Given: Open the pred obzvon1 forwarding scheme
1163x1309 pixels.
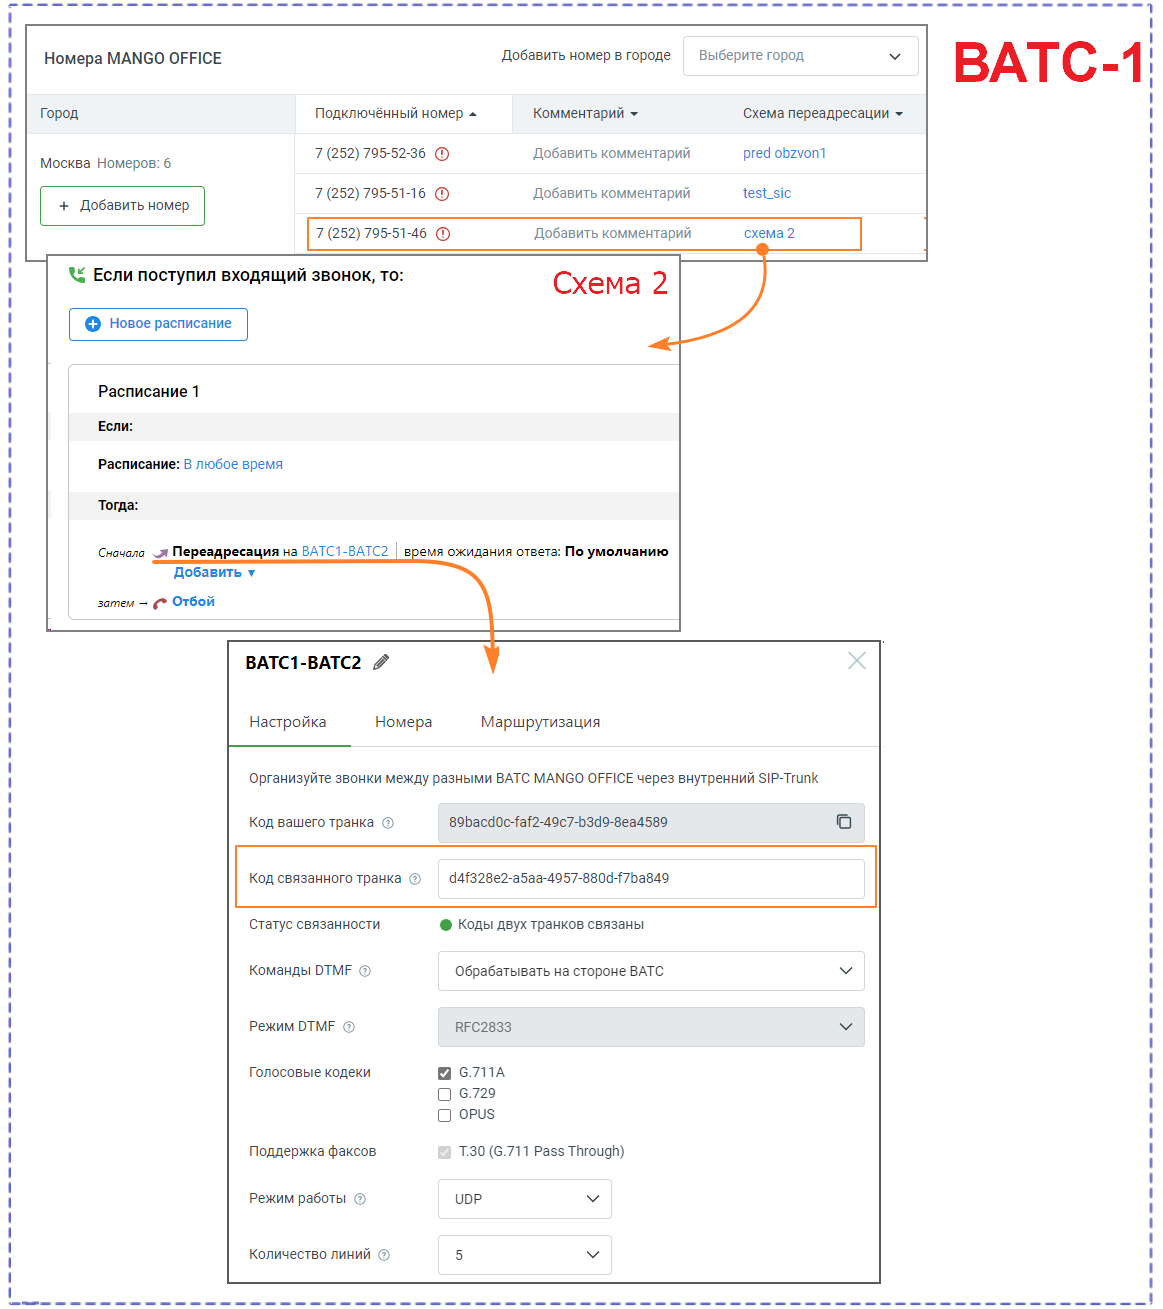Looking at the screenshot, I should click(785, 154).
